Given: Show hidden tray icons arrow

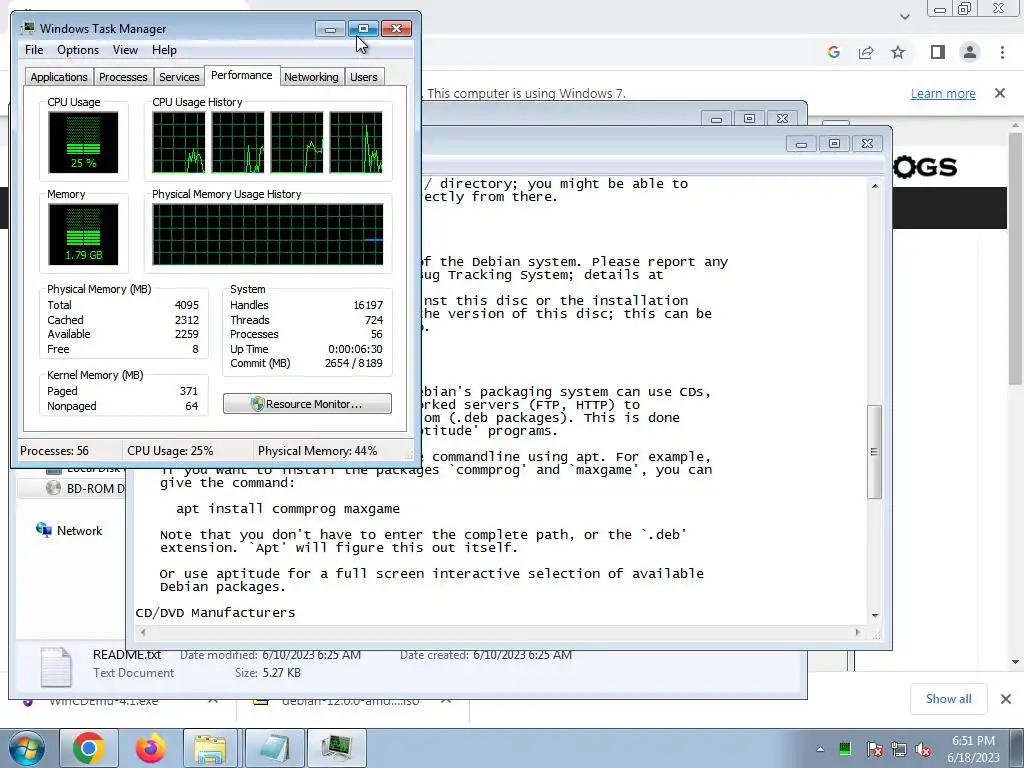Looking at the screenshot, I should tap(820, 749).
